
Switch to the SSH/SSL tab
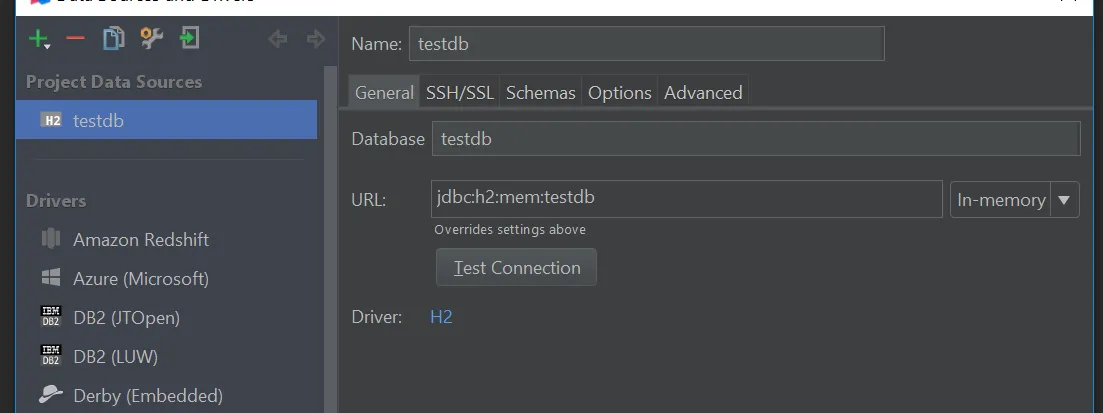(459, 93)
